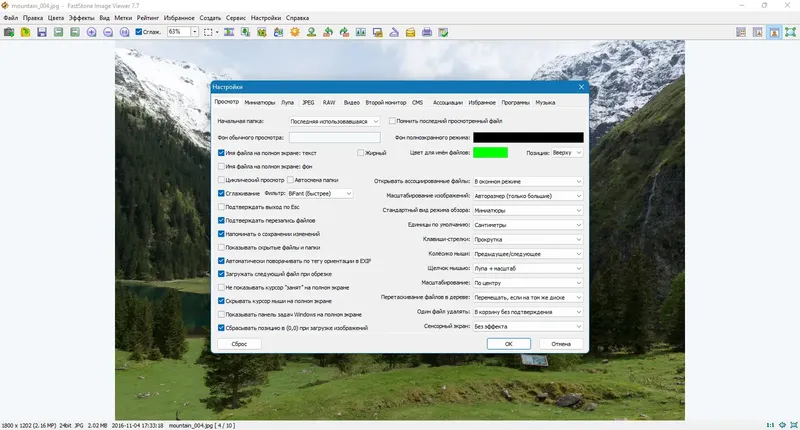Click the Сброс button

[239, 344]
